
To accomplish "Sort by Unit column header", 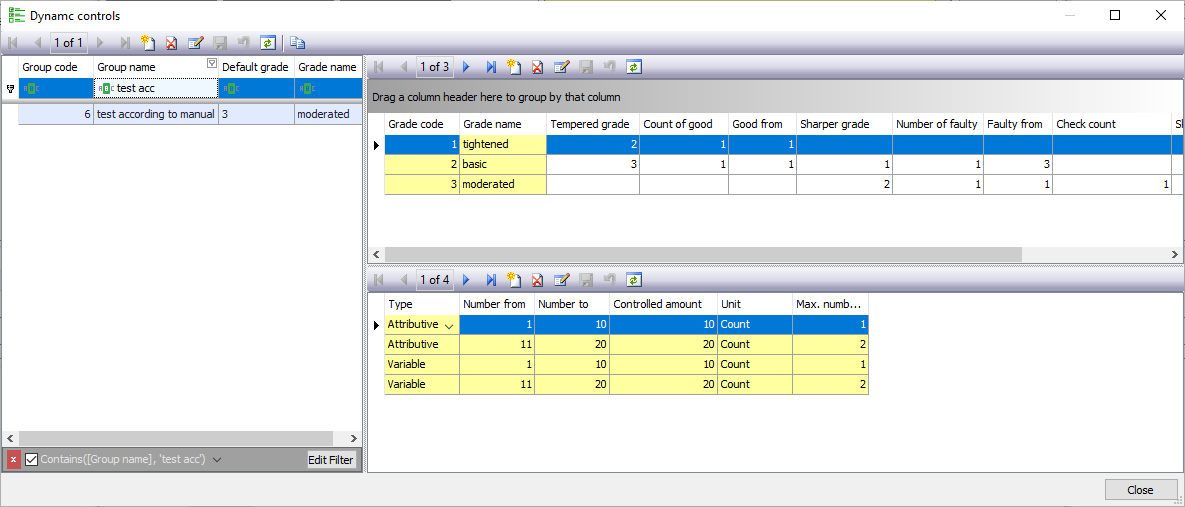I will tap(754, 304).
